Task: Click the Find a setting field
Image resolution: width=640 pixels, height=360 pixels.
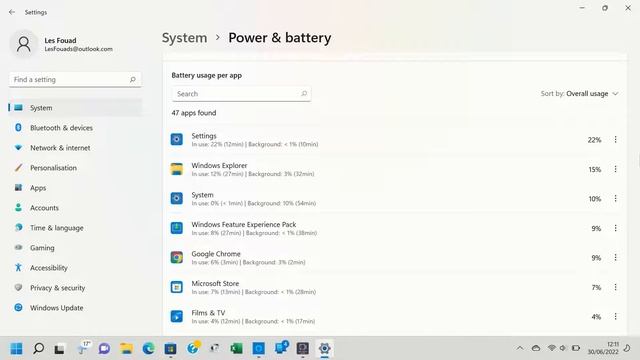Action: coord(75,80)
